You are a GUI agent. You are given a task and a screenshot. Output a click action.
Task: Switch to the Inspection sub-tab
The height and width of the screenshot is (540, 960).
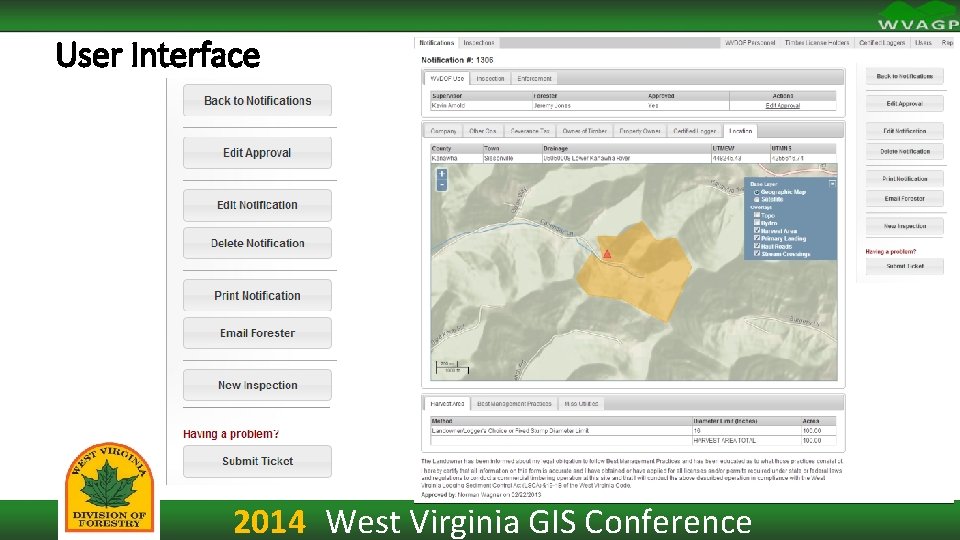click(490, 78)
